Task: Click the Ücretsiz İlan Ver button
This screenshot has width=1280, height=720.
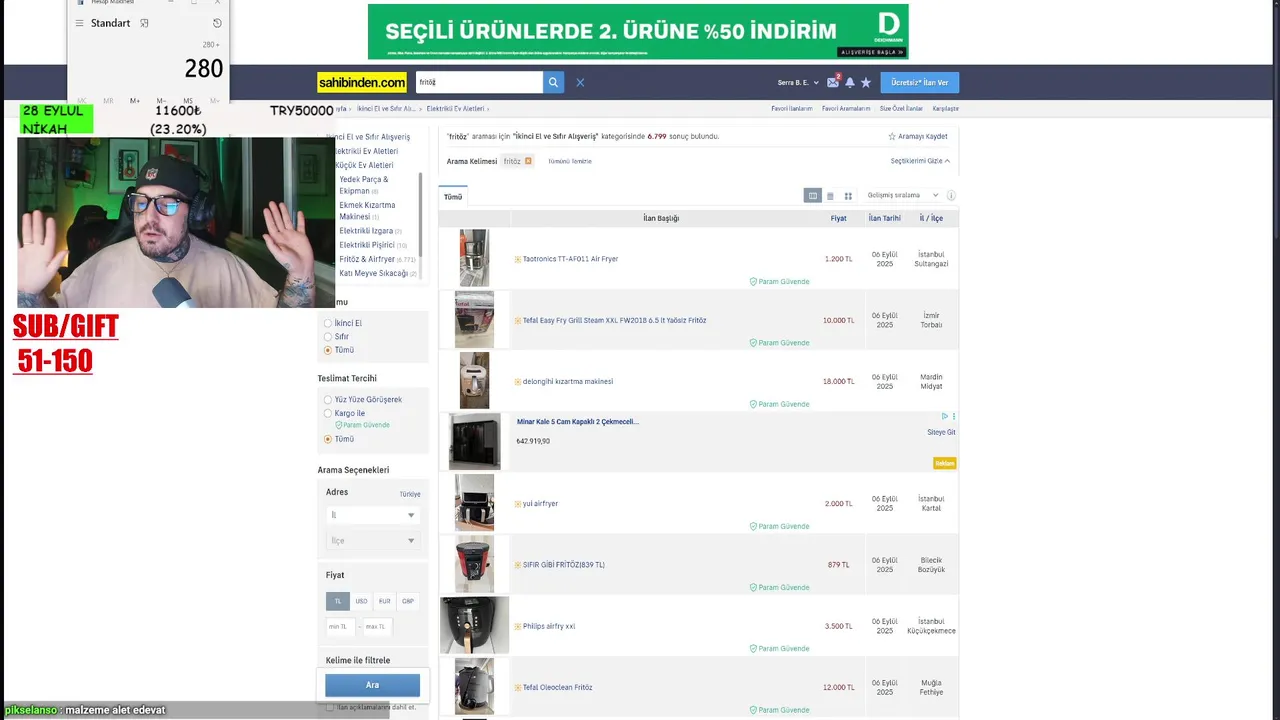Action: [920, 83]
